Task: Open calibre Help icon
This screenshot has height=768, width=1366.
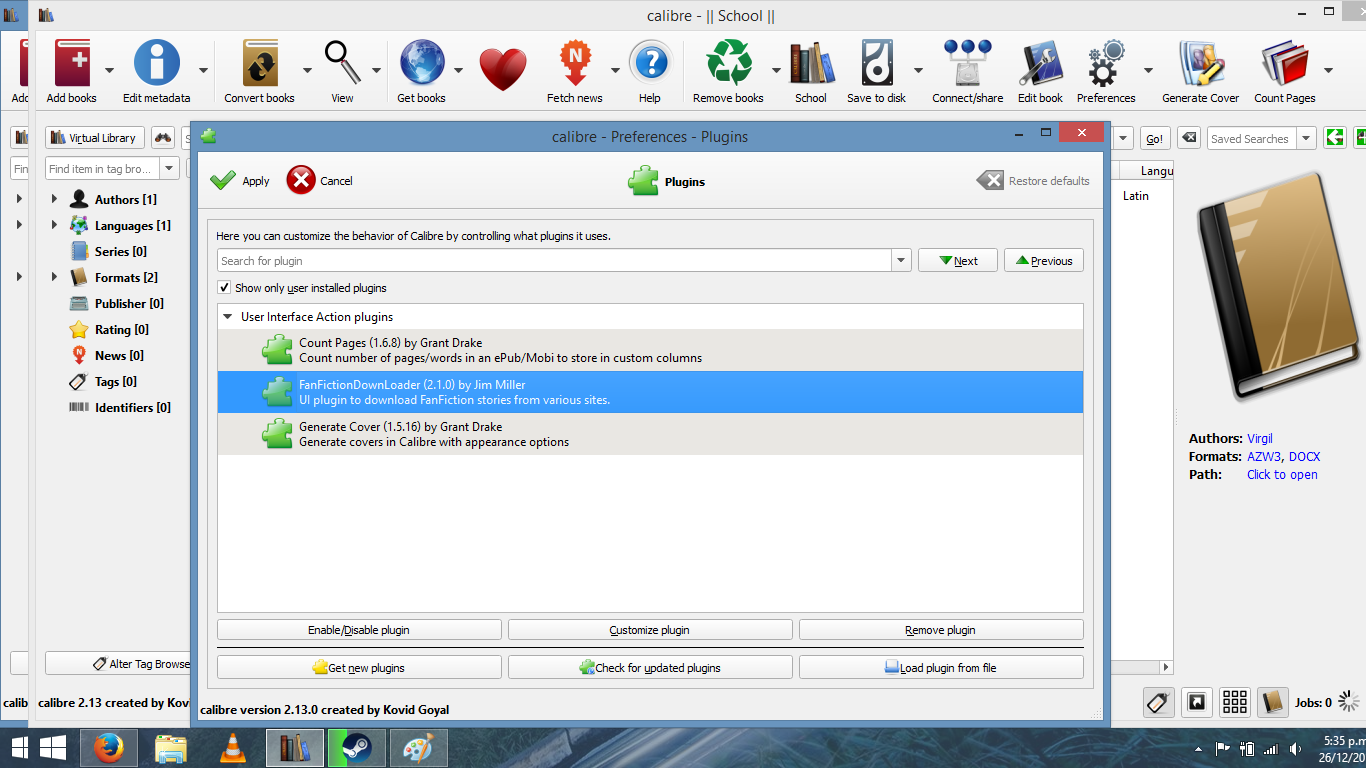Action: (x=650, y=63)
